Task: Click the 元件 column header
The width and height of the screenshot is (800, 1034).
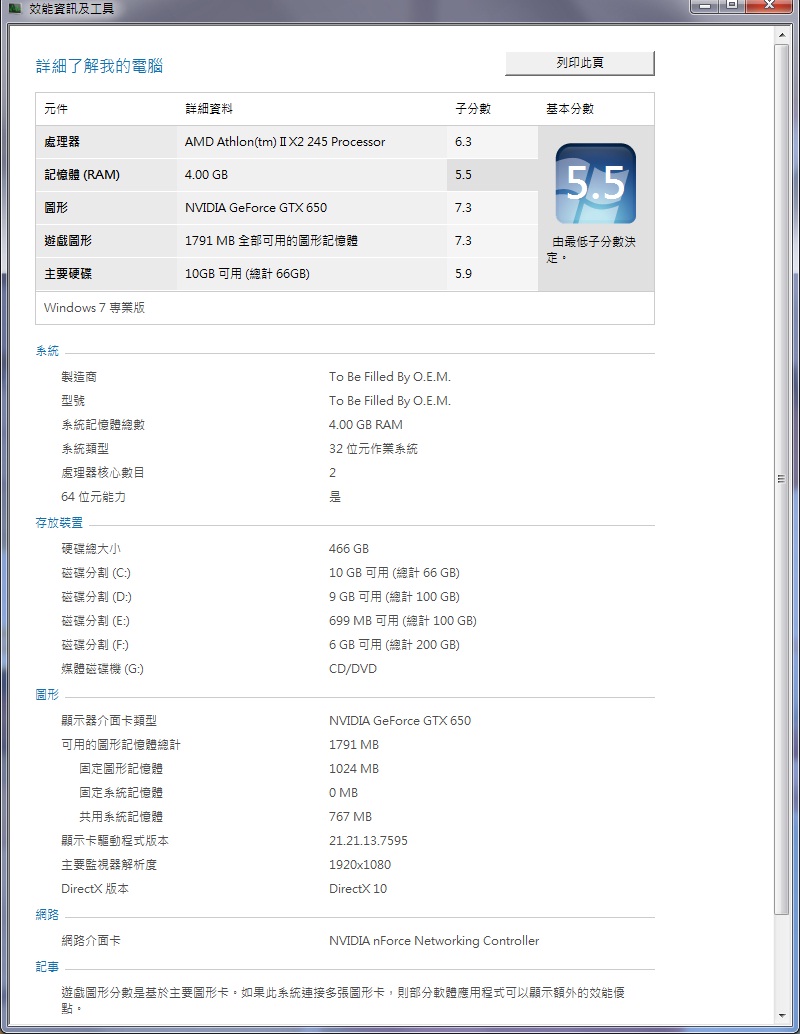Action: pyautogui.click(x=56, y=109)
